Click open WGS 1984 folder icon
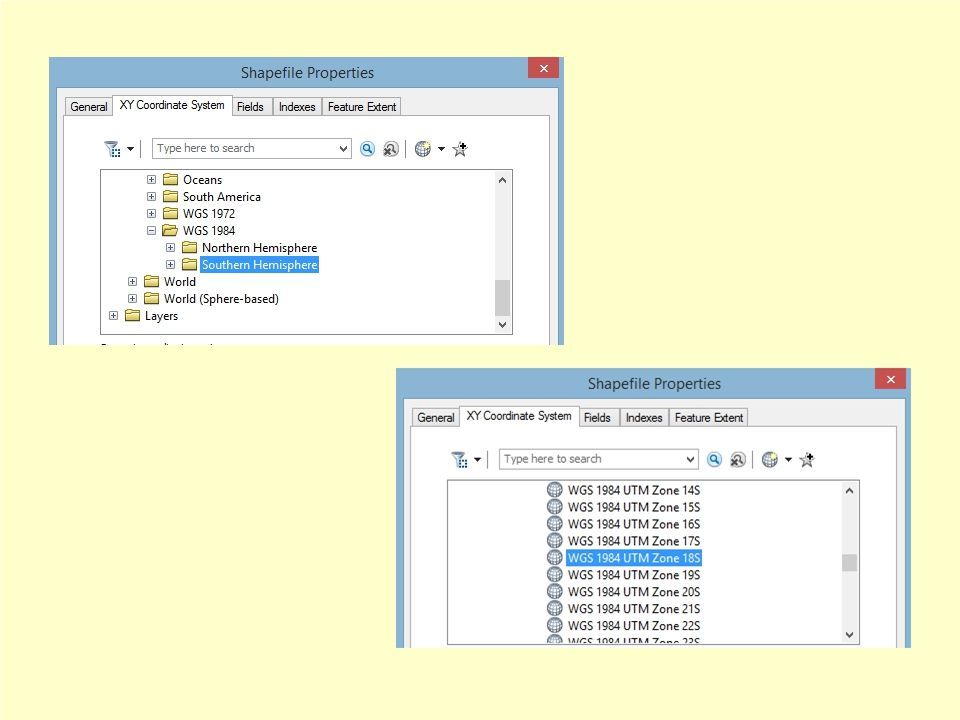Viewport: 960px width, 720px height. (170, 231)
